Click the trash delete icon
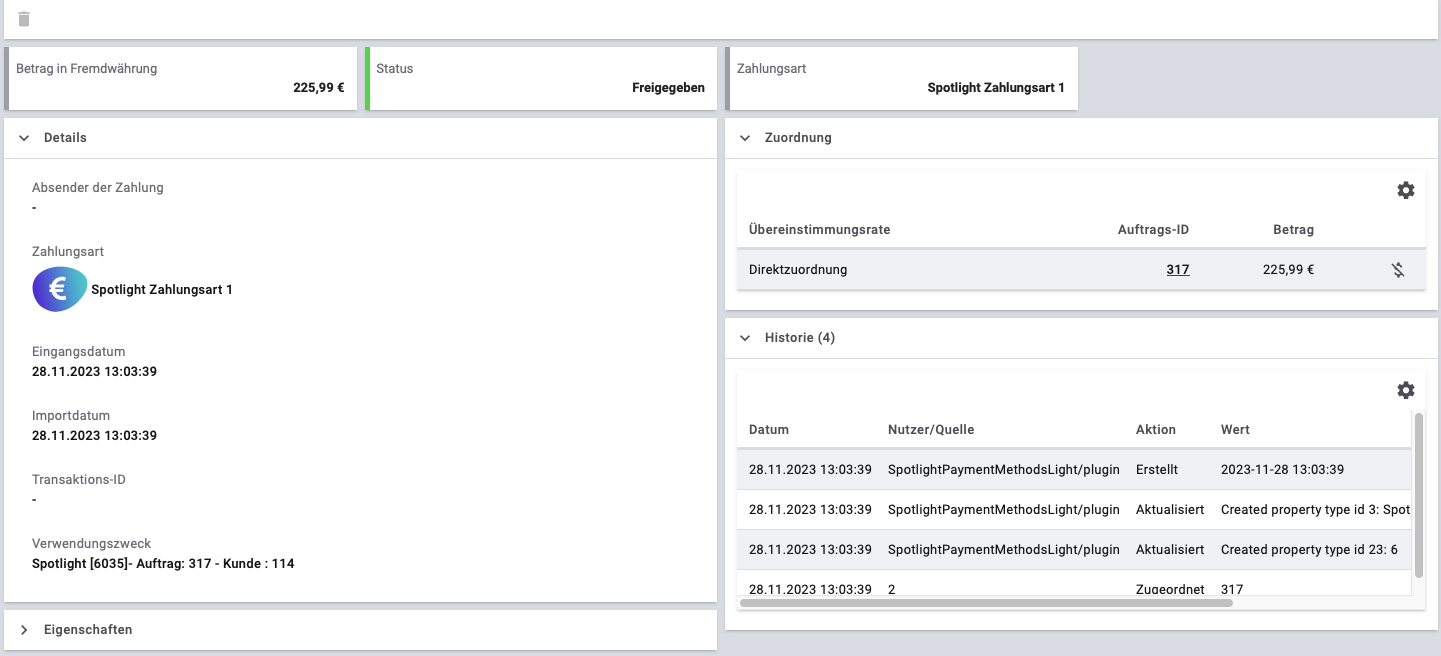This screenshot has width=1441, height=656. (x=24, y=19)
